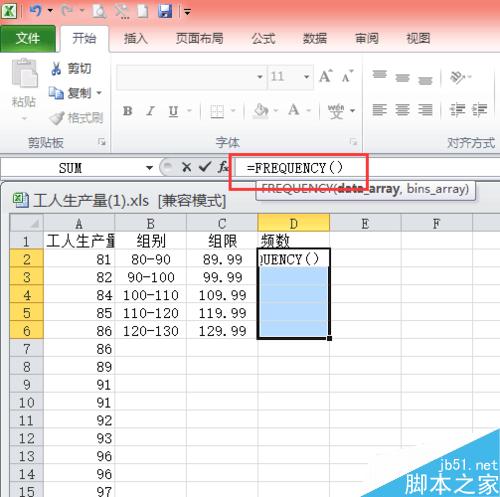Open the Paste options dropdown arrow

(x=24, y=118)
